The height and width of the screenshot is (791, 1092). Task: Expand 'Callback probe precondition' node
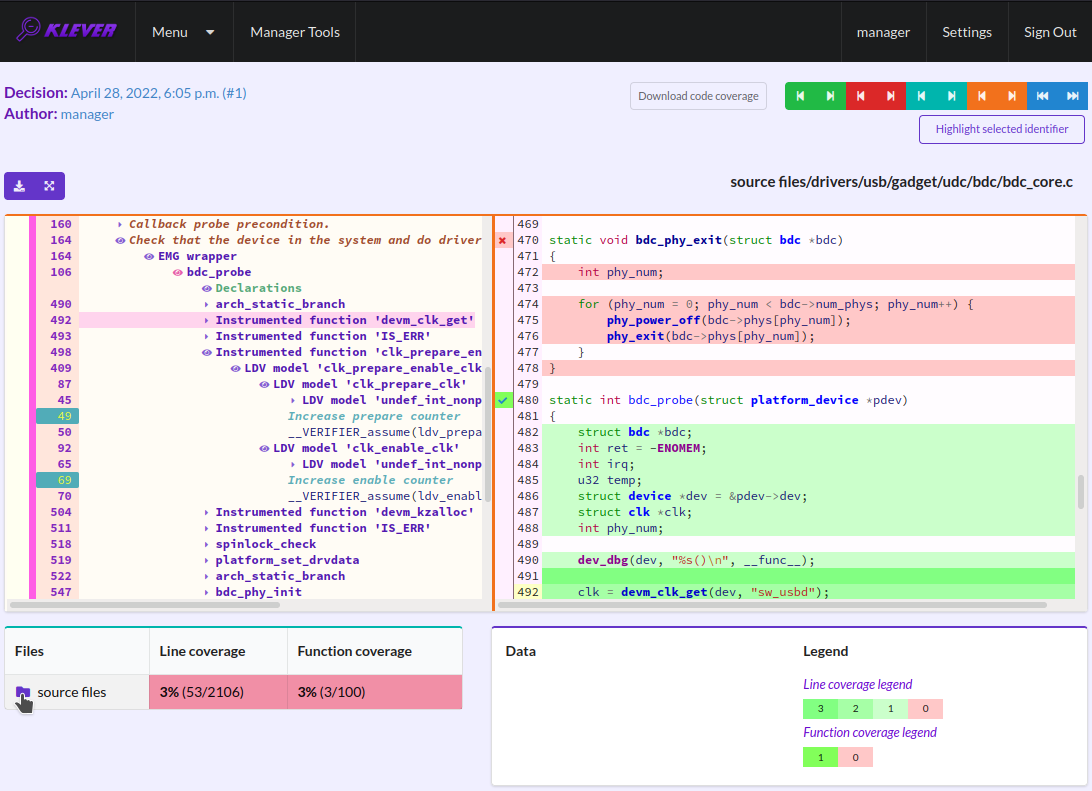(120, 224)
